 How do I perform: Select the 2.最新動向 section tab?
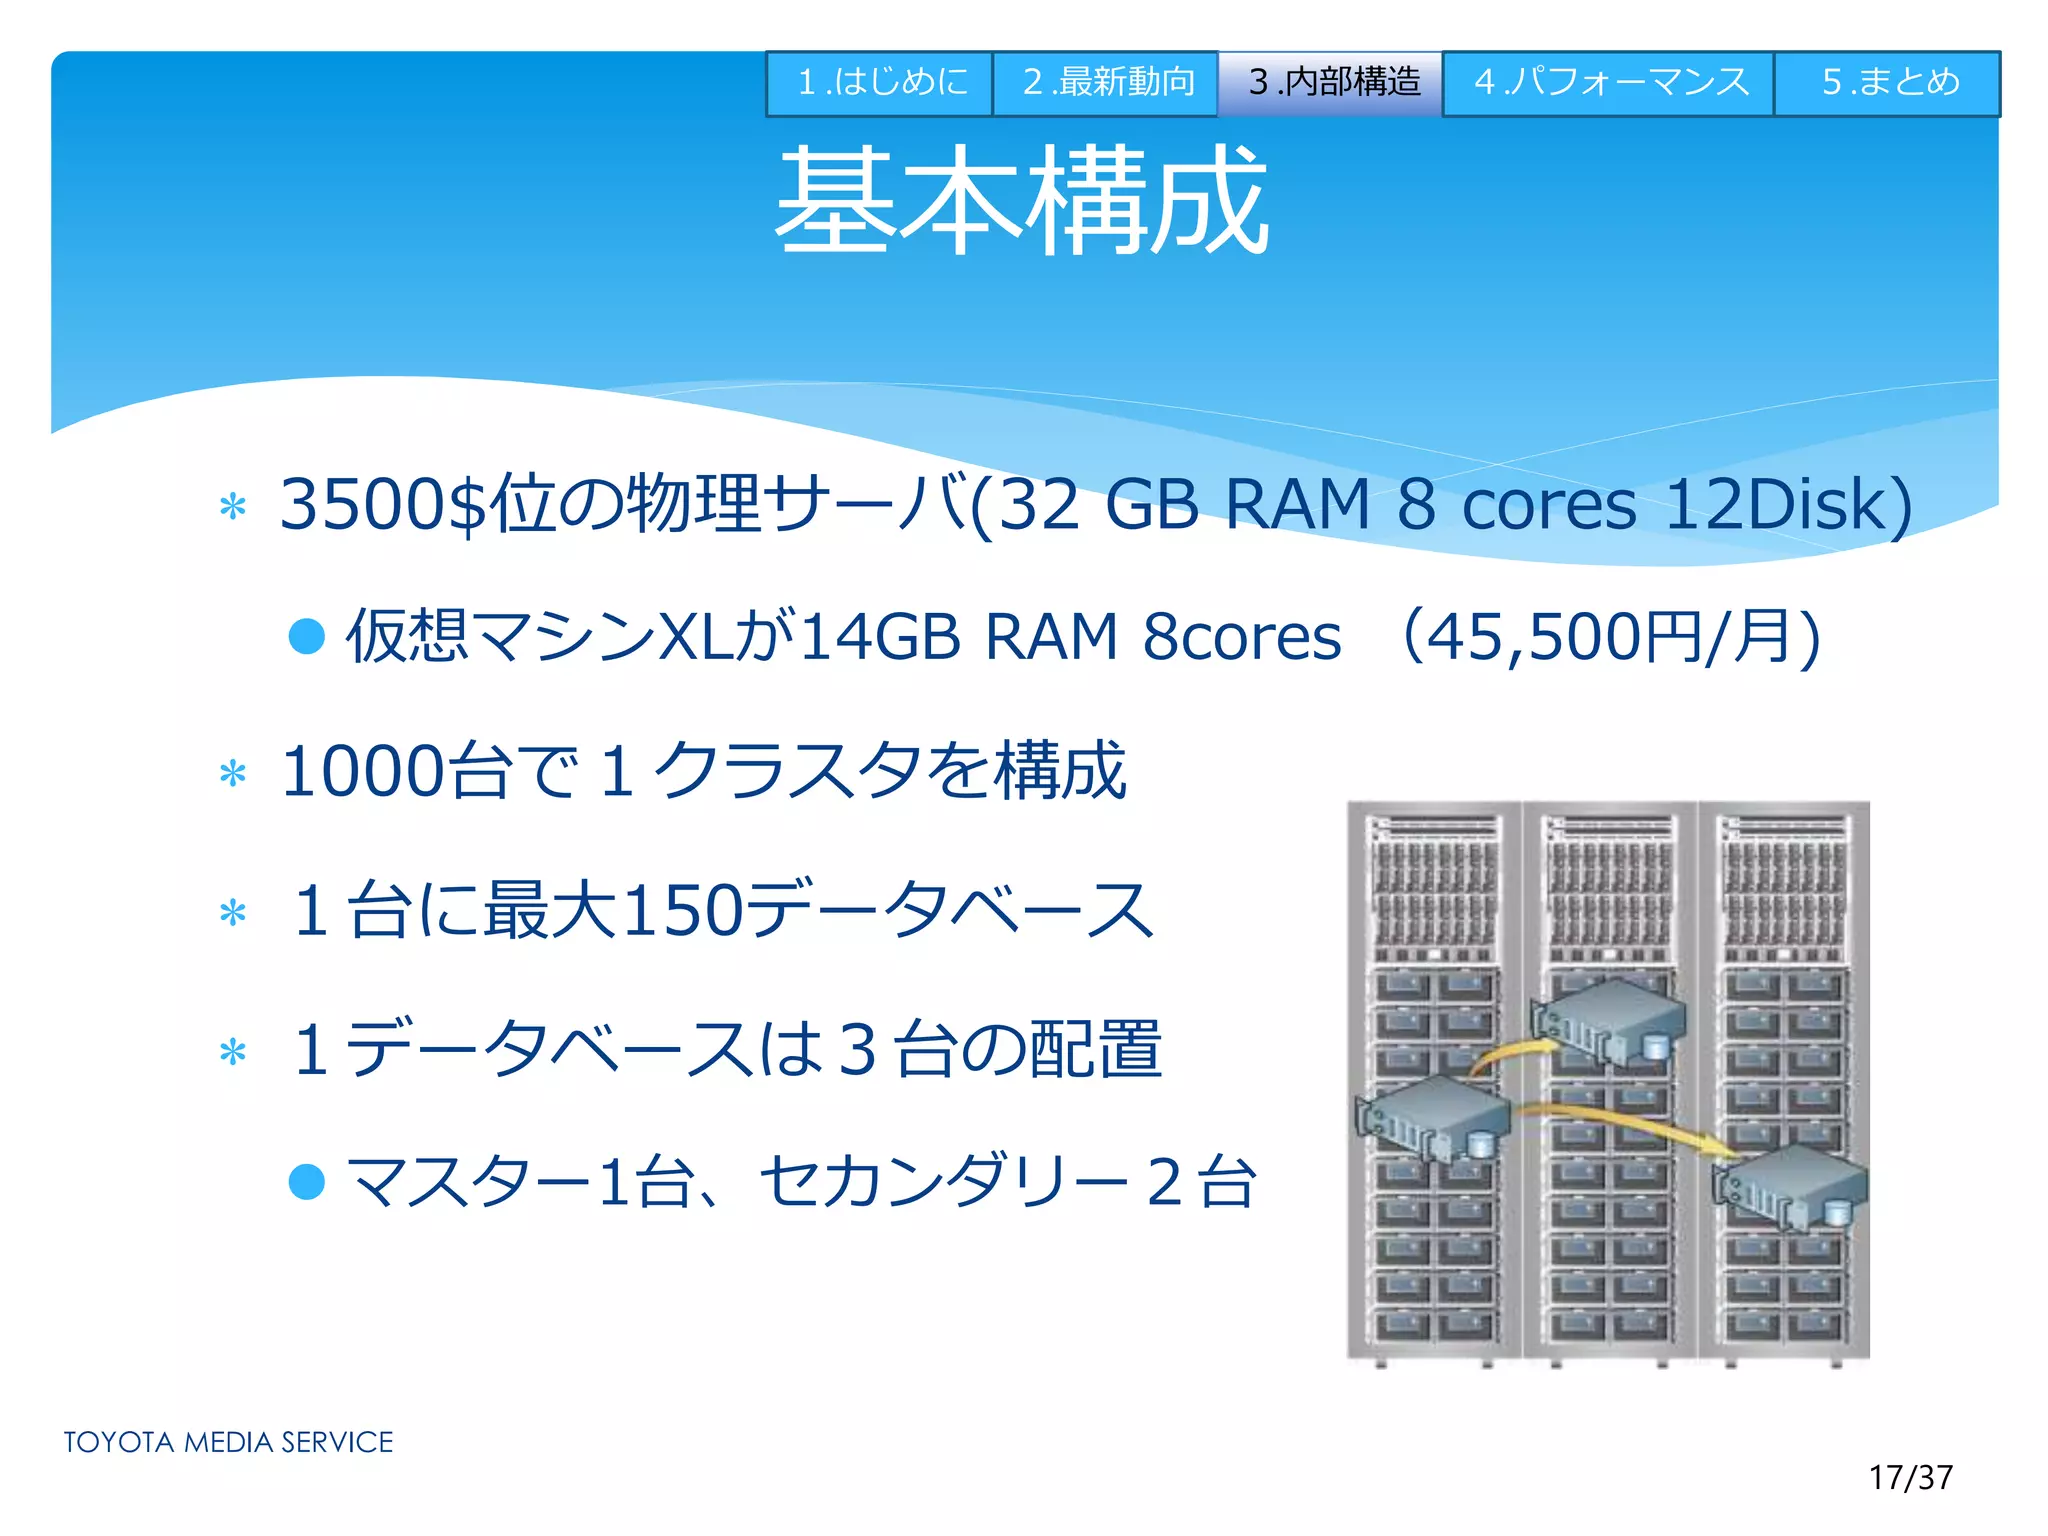point(1106,83)
